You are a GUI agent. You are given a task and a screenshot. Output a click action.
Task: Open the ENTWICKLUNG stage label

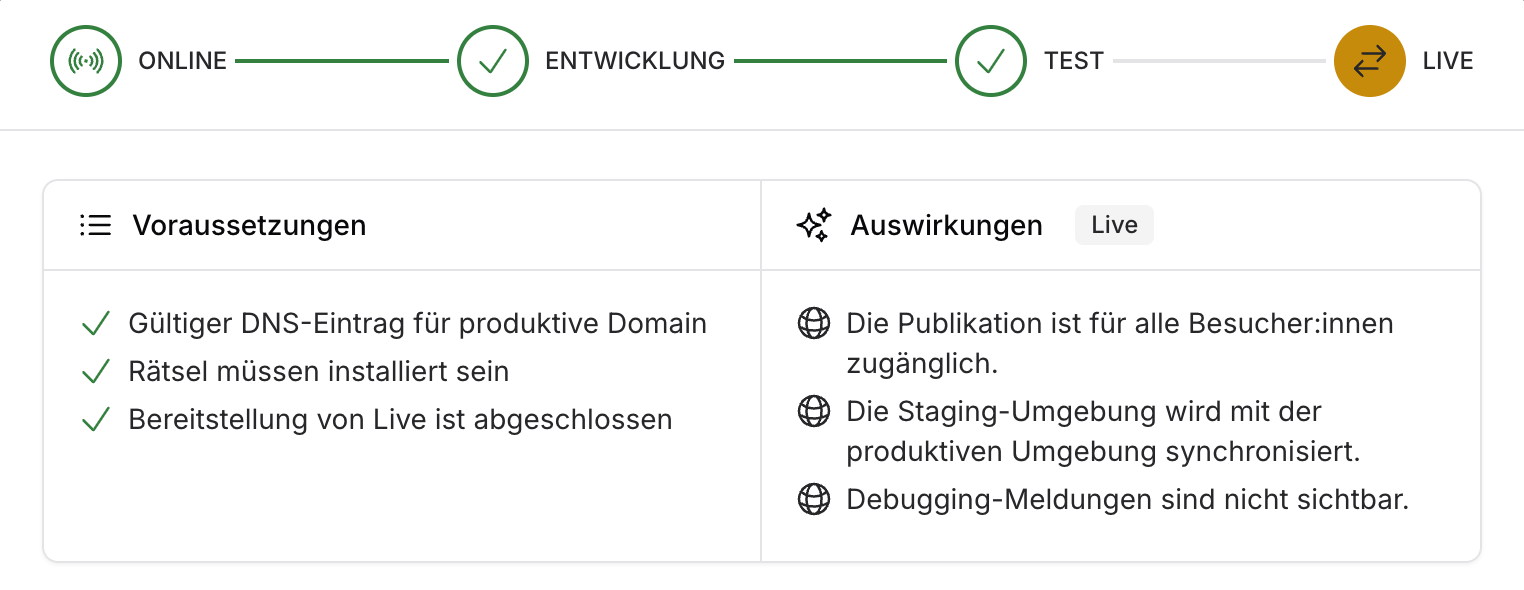point(635,61)
